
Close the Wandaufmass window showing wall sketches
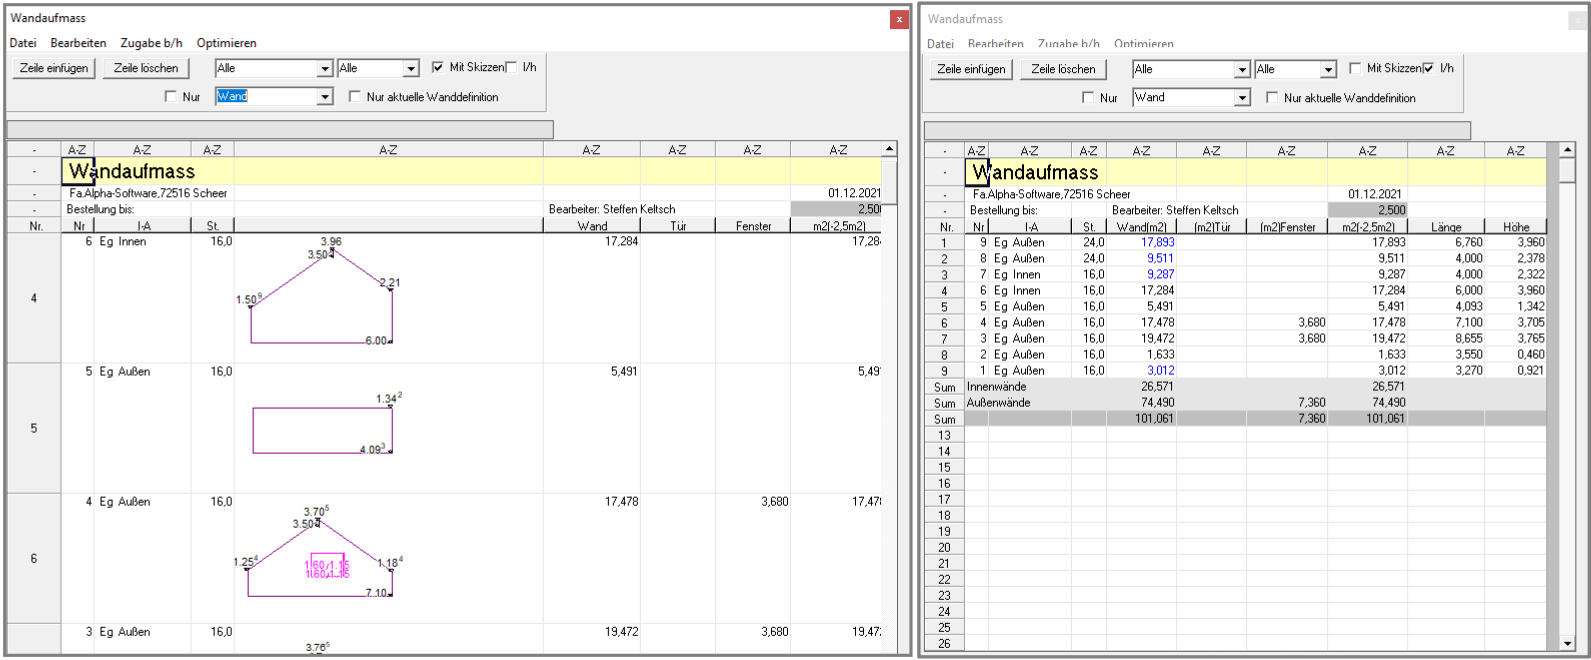point(899,19)
